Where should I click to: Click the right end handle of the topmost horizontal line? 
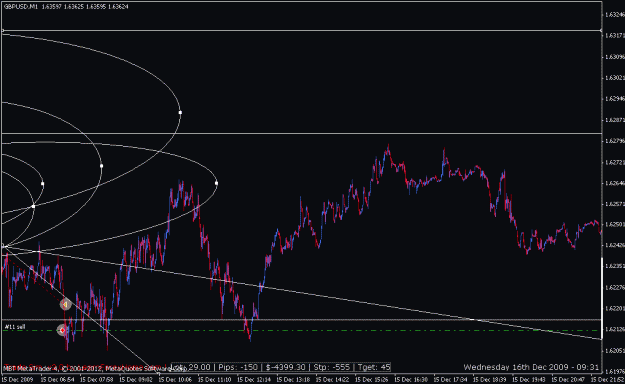[601, 30]
